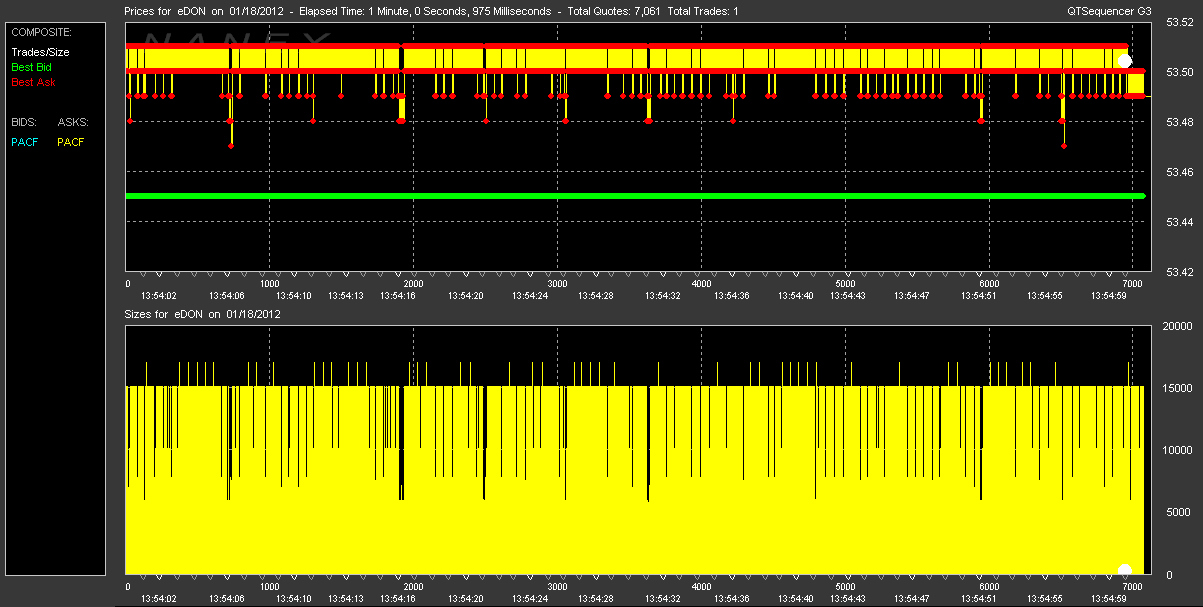Click the COMPOSITE: legend heading
The height and width of the screenshot is (607, 1203).
click(41, 32)
